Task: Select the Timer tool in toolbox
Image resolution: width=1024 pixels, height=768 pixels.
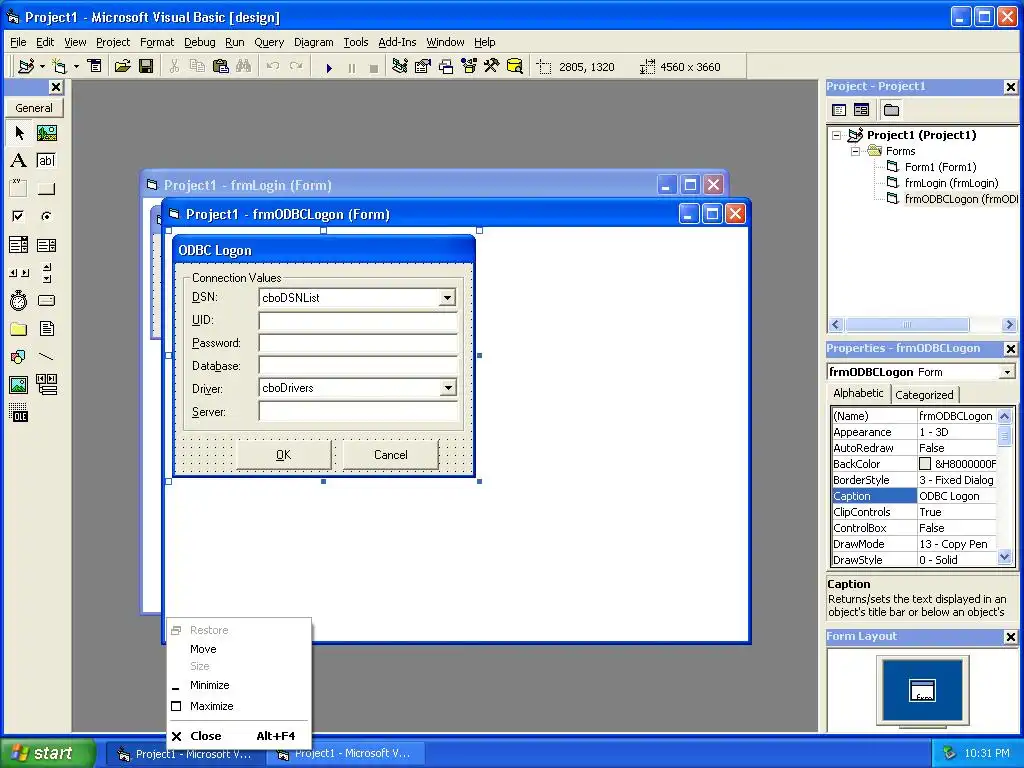Action: click(x=19, y=300)
